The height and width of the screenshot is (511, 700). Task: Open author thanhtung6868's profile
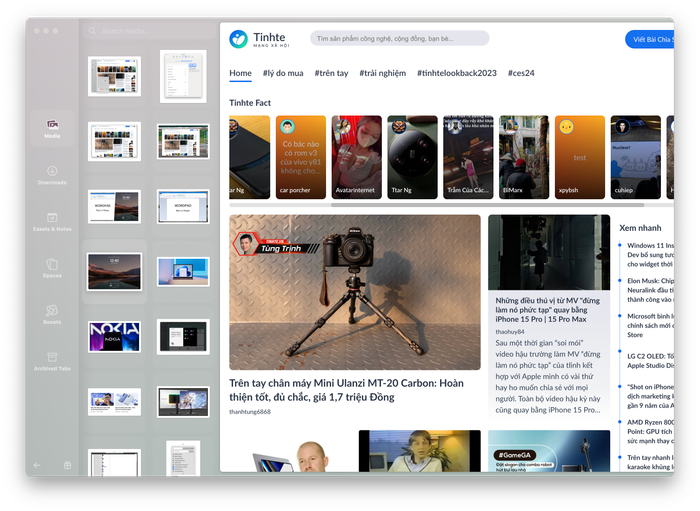pyautogui.click(x=250, y=411)
